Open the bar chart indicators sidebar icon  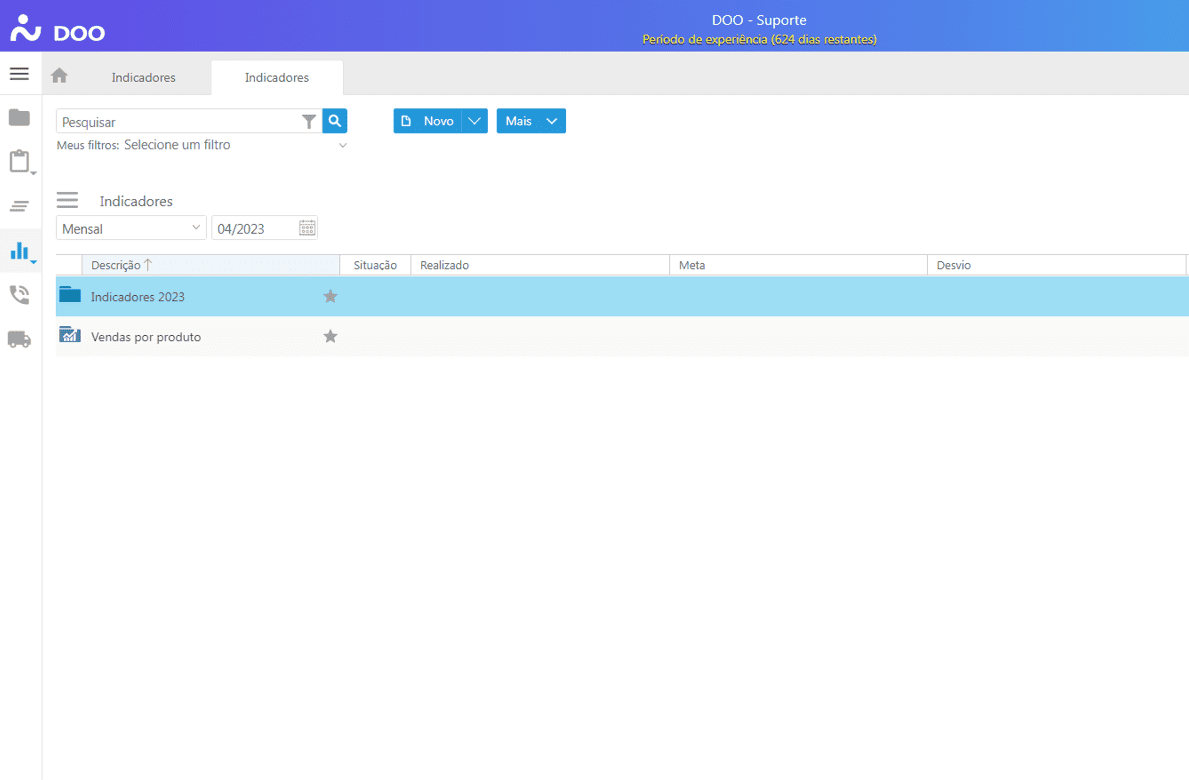pos(19,251)
